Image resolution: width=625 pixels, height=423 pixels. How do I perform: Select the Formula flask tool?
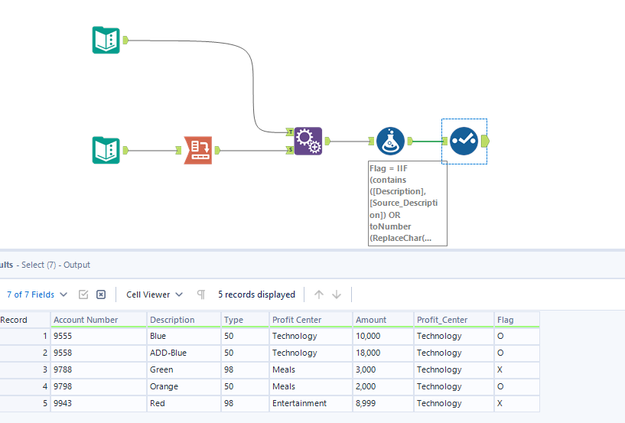tap(390, 141)
